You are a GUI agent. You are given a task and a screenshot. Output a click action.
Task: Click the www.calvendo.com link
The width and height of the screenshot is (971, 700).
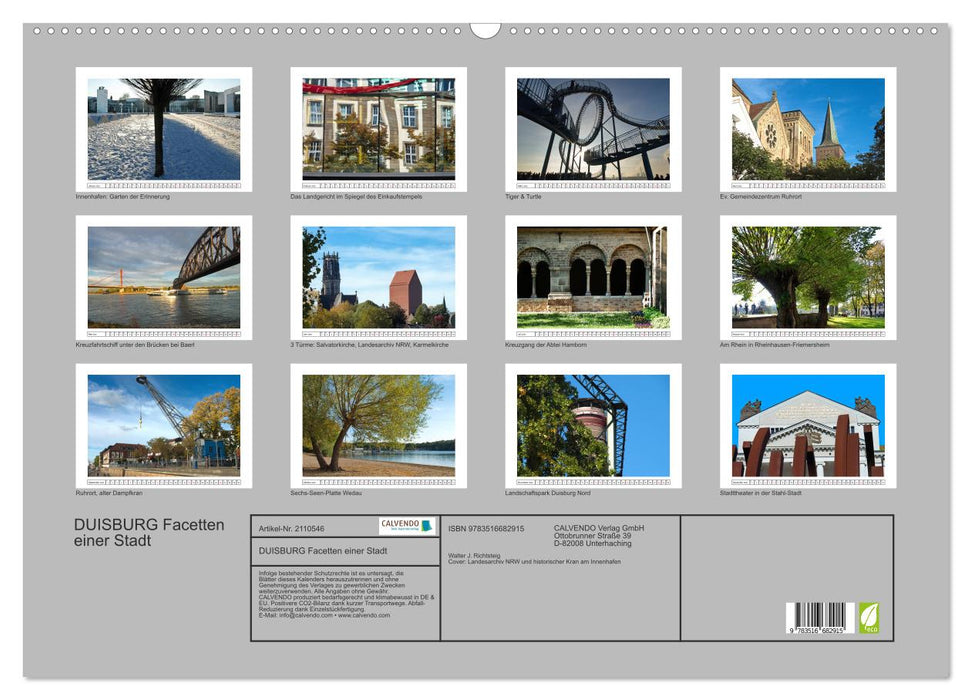363,617
